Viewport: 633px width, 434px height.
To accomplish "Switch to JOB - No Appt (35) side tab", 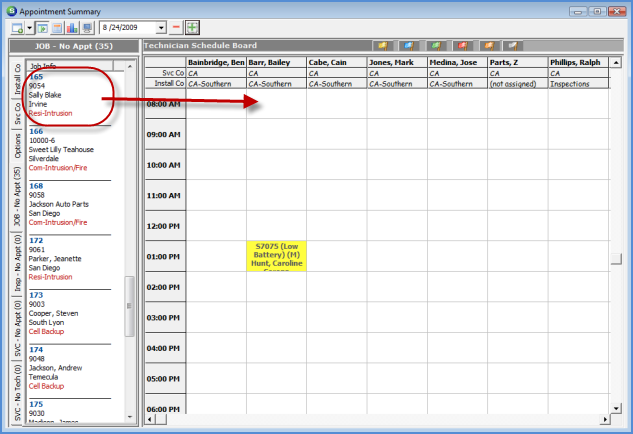I will pyautogui.click(x=17, y=197).
